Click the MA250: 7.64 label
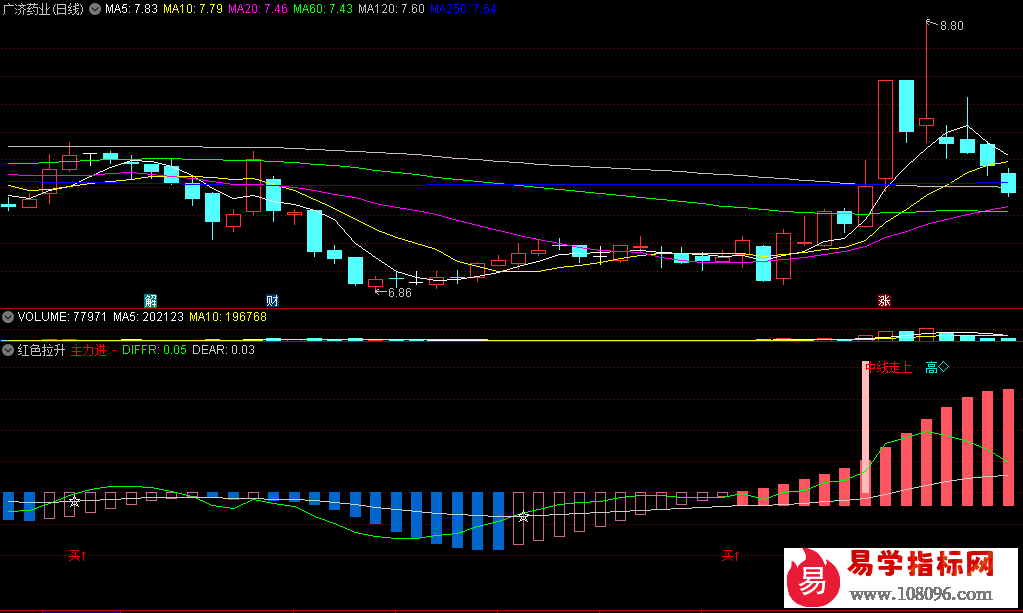 463,9
